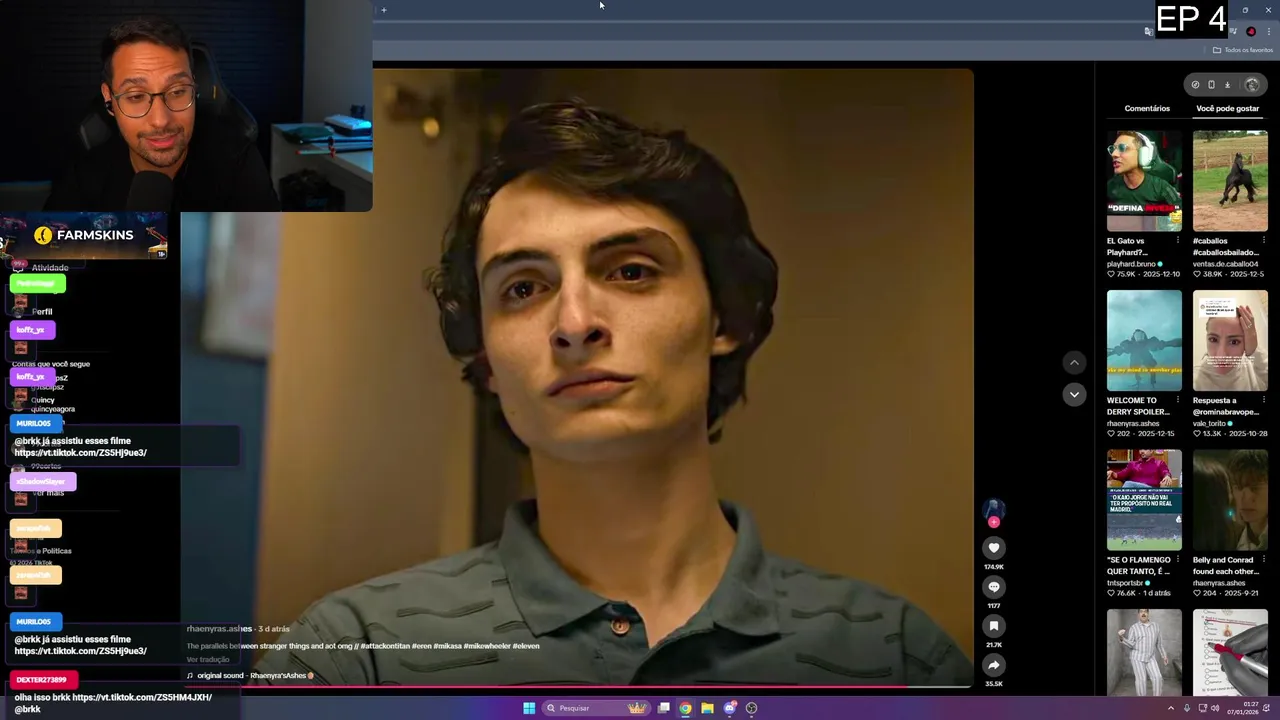
Task: Open vale_torito profile link
Action: [1209, 424]
